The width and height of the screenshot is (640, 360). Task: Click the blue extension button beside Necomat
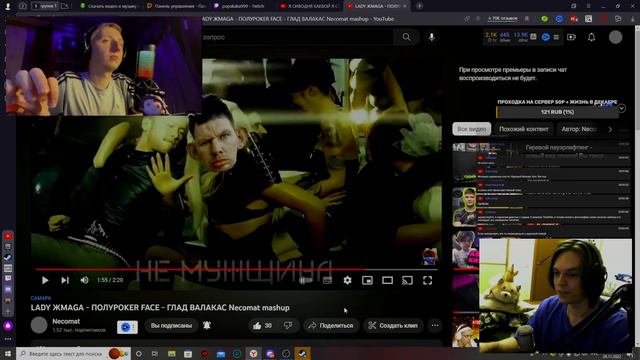pos(127,327)
